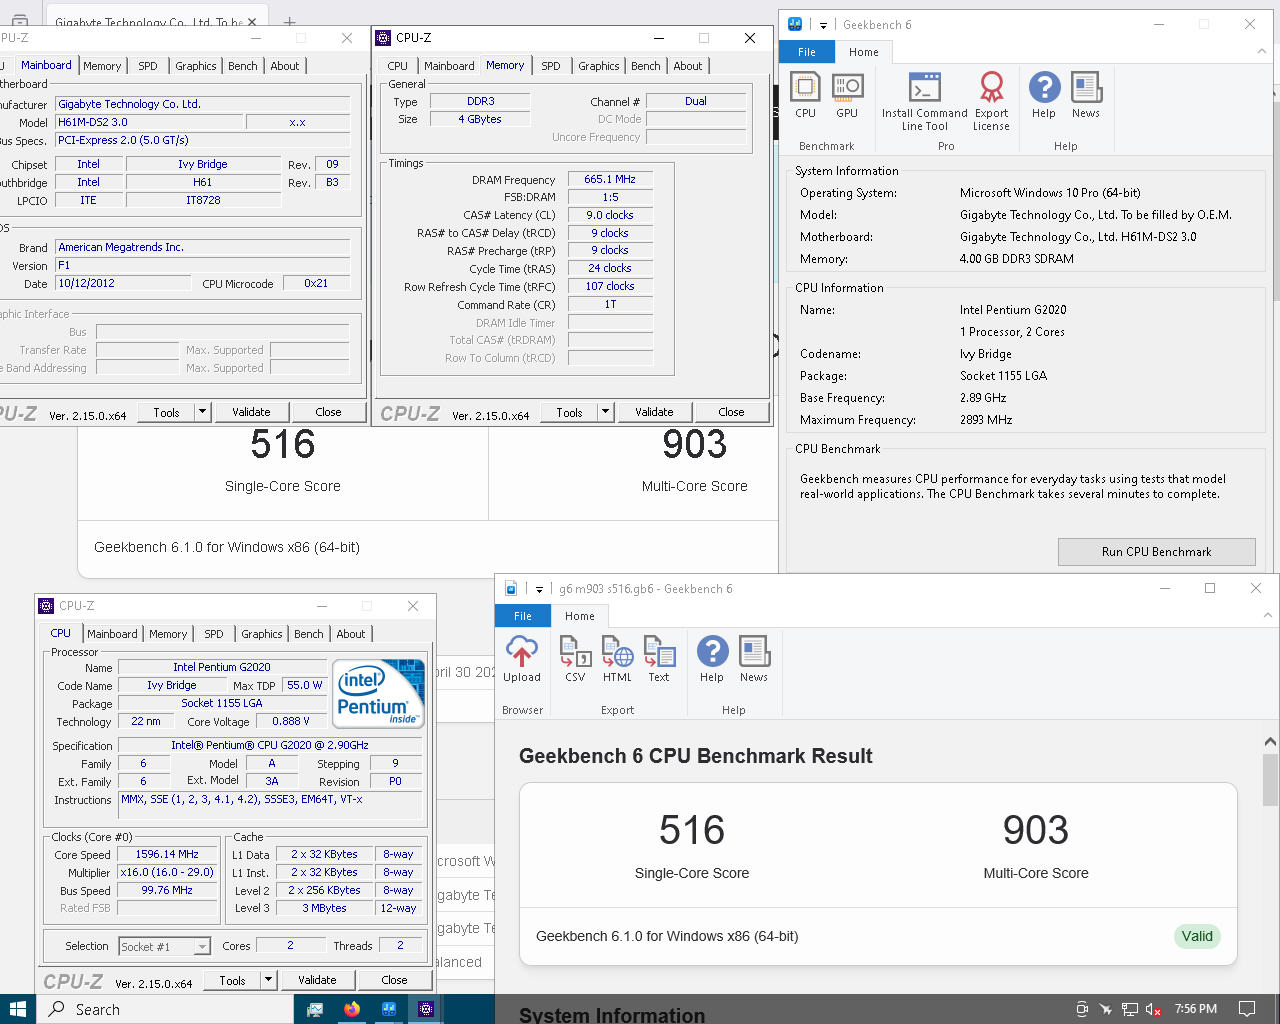Click Validate in CPU-Z CPU window
The height and width of the screenshot is (1024, 1280).
click(x=317, y=980)
